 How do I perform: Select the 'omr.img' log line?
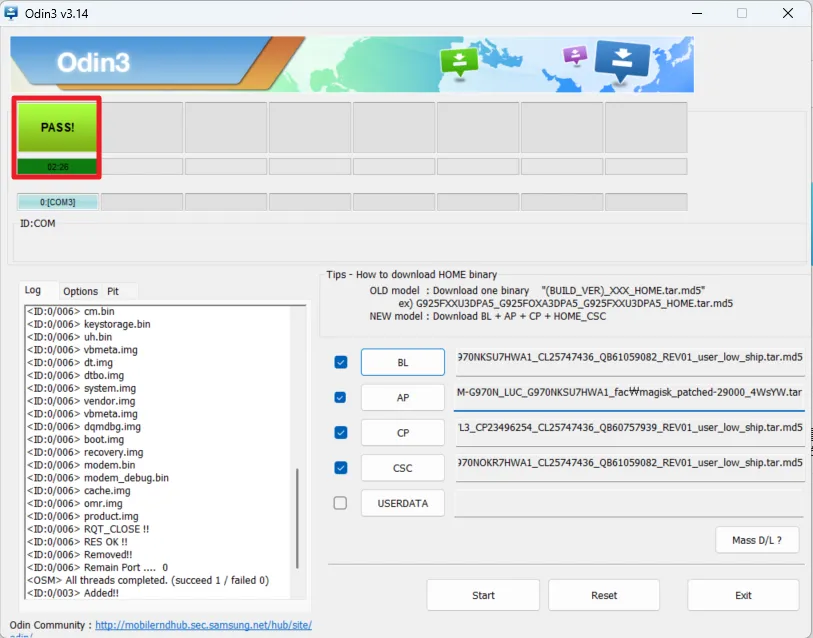(x=75, y=504)
